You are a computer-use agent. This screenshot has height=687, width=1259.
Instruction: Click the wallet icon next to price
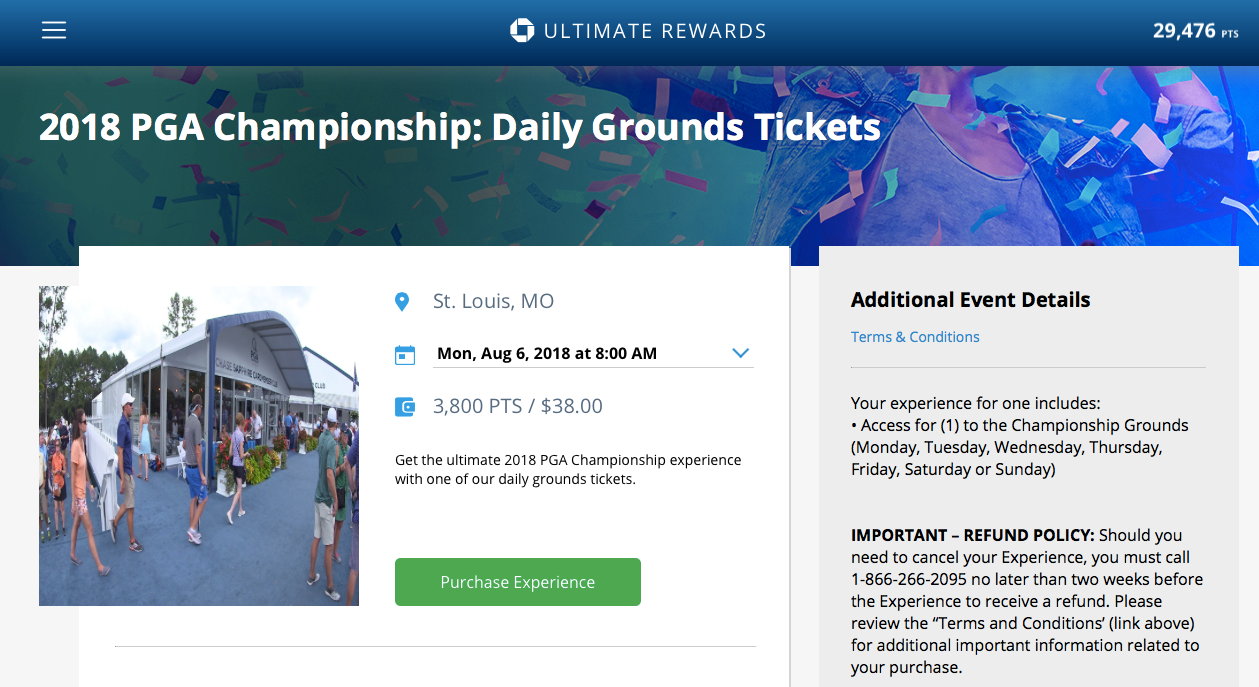tap(405, 406)
